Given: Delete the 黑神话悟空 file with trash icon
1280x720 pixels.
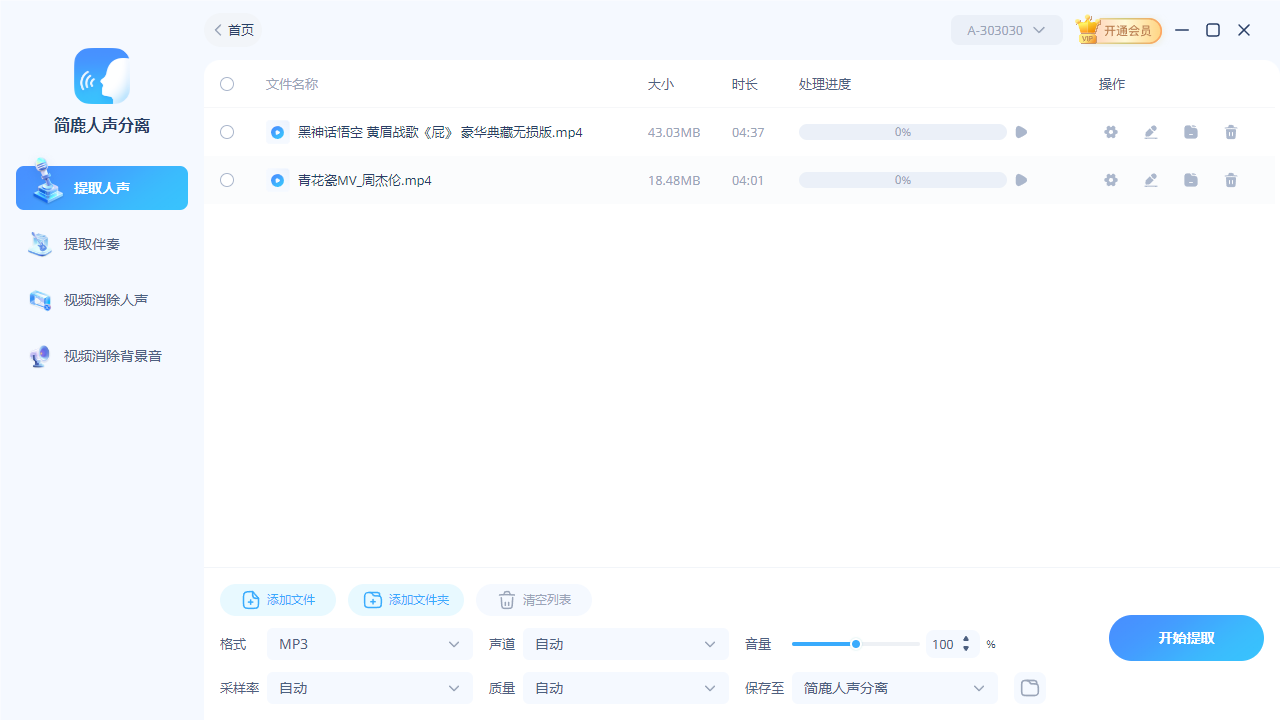Looking at the screenshot, I should [x=1230, y=131].
